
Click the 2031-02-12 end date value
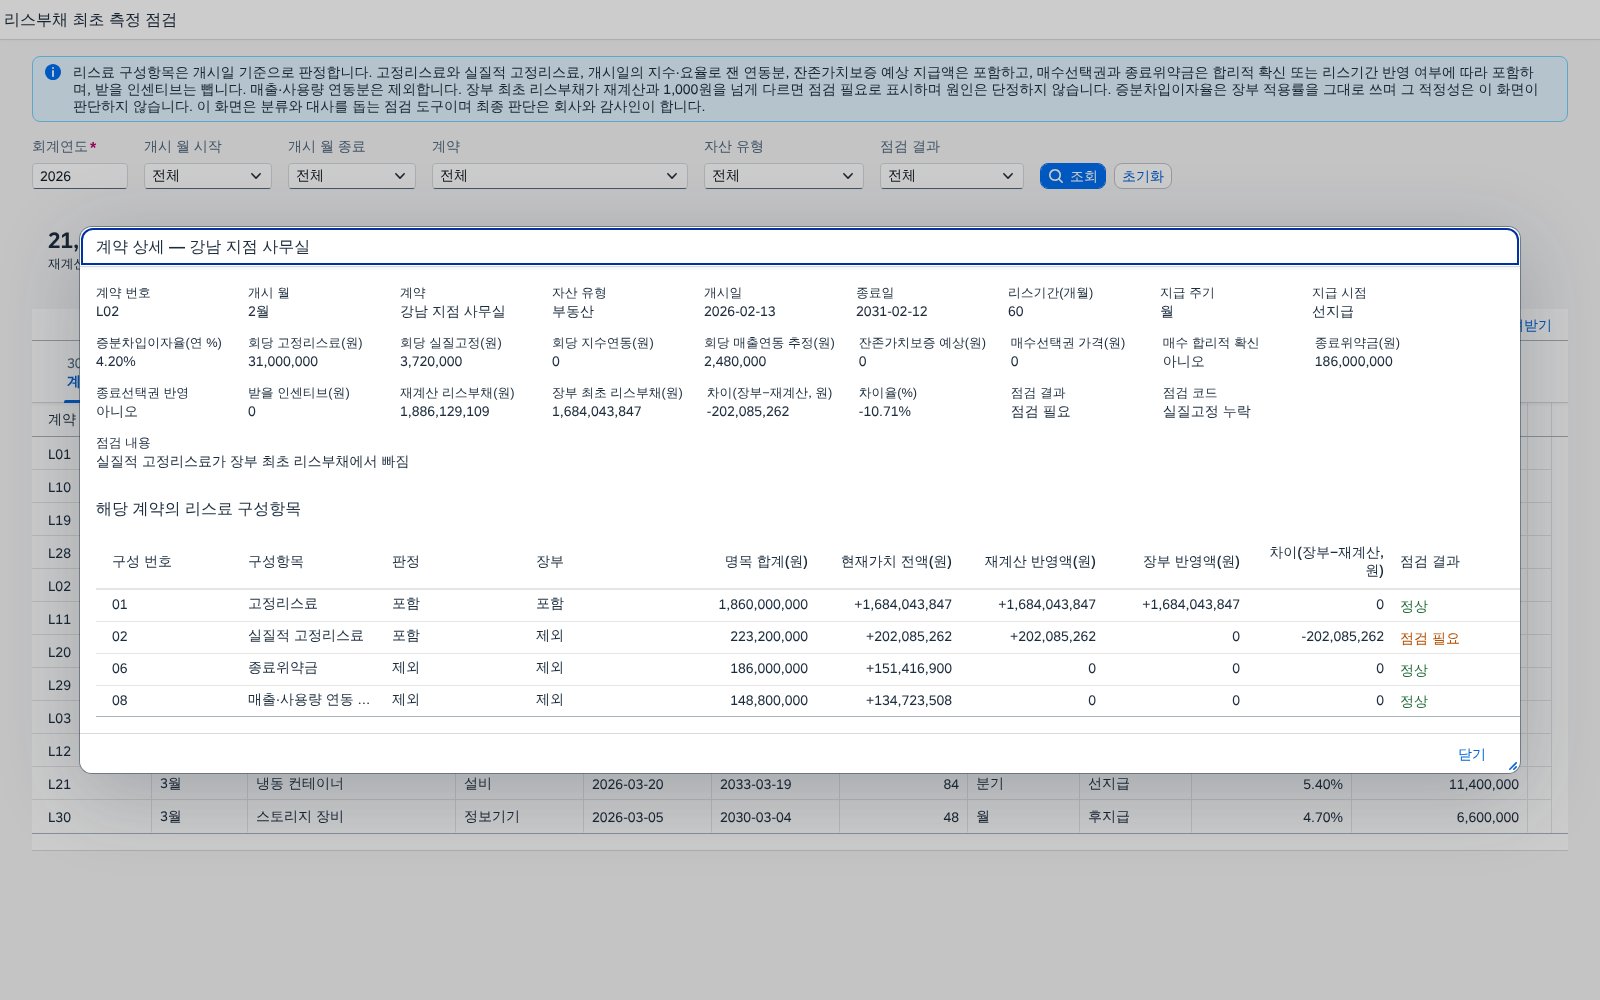pos(892,312)
